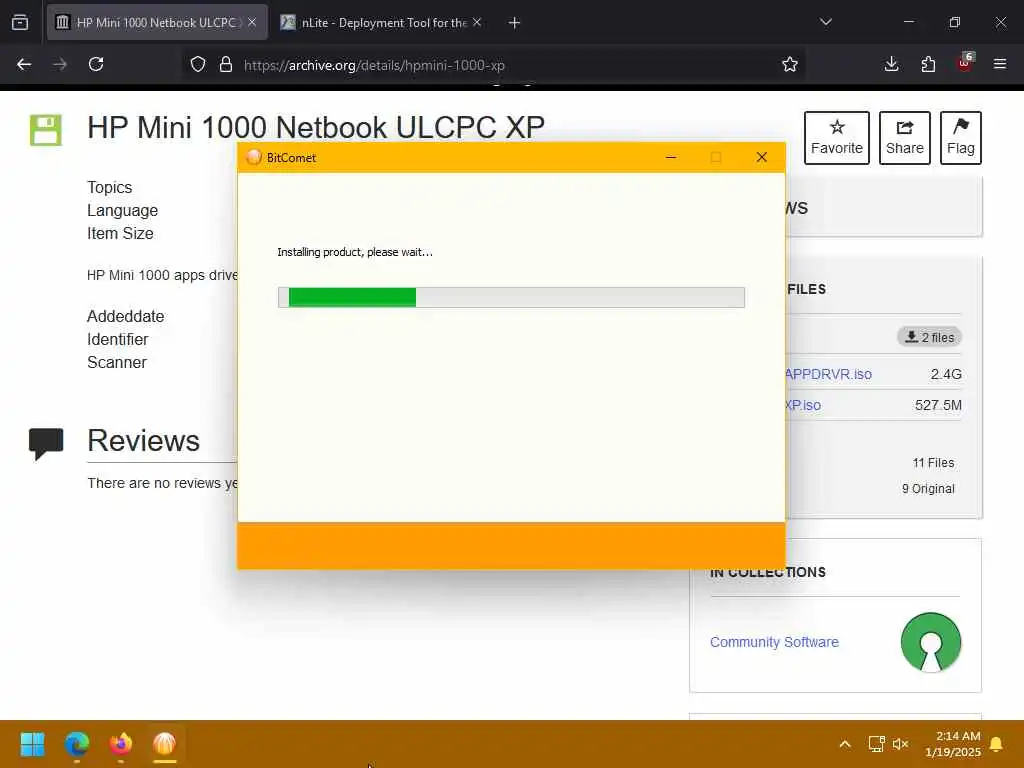Bookmark this page with the star icon
This screenshot has height=768, width=1024.
[790, 65]
